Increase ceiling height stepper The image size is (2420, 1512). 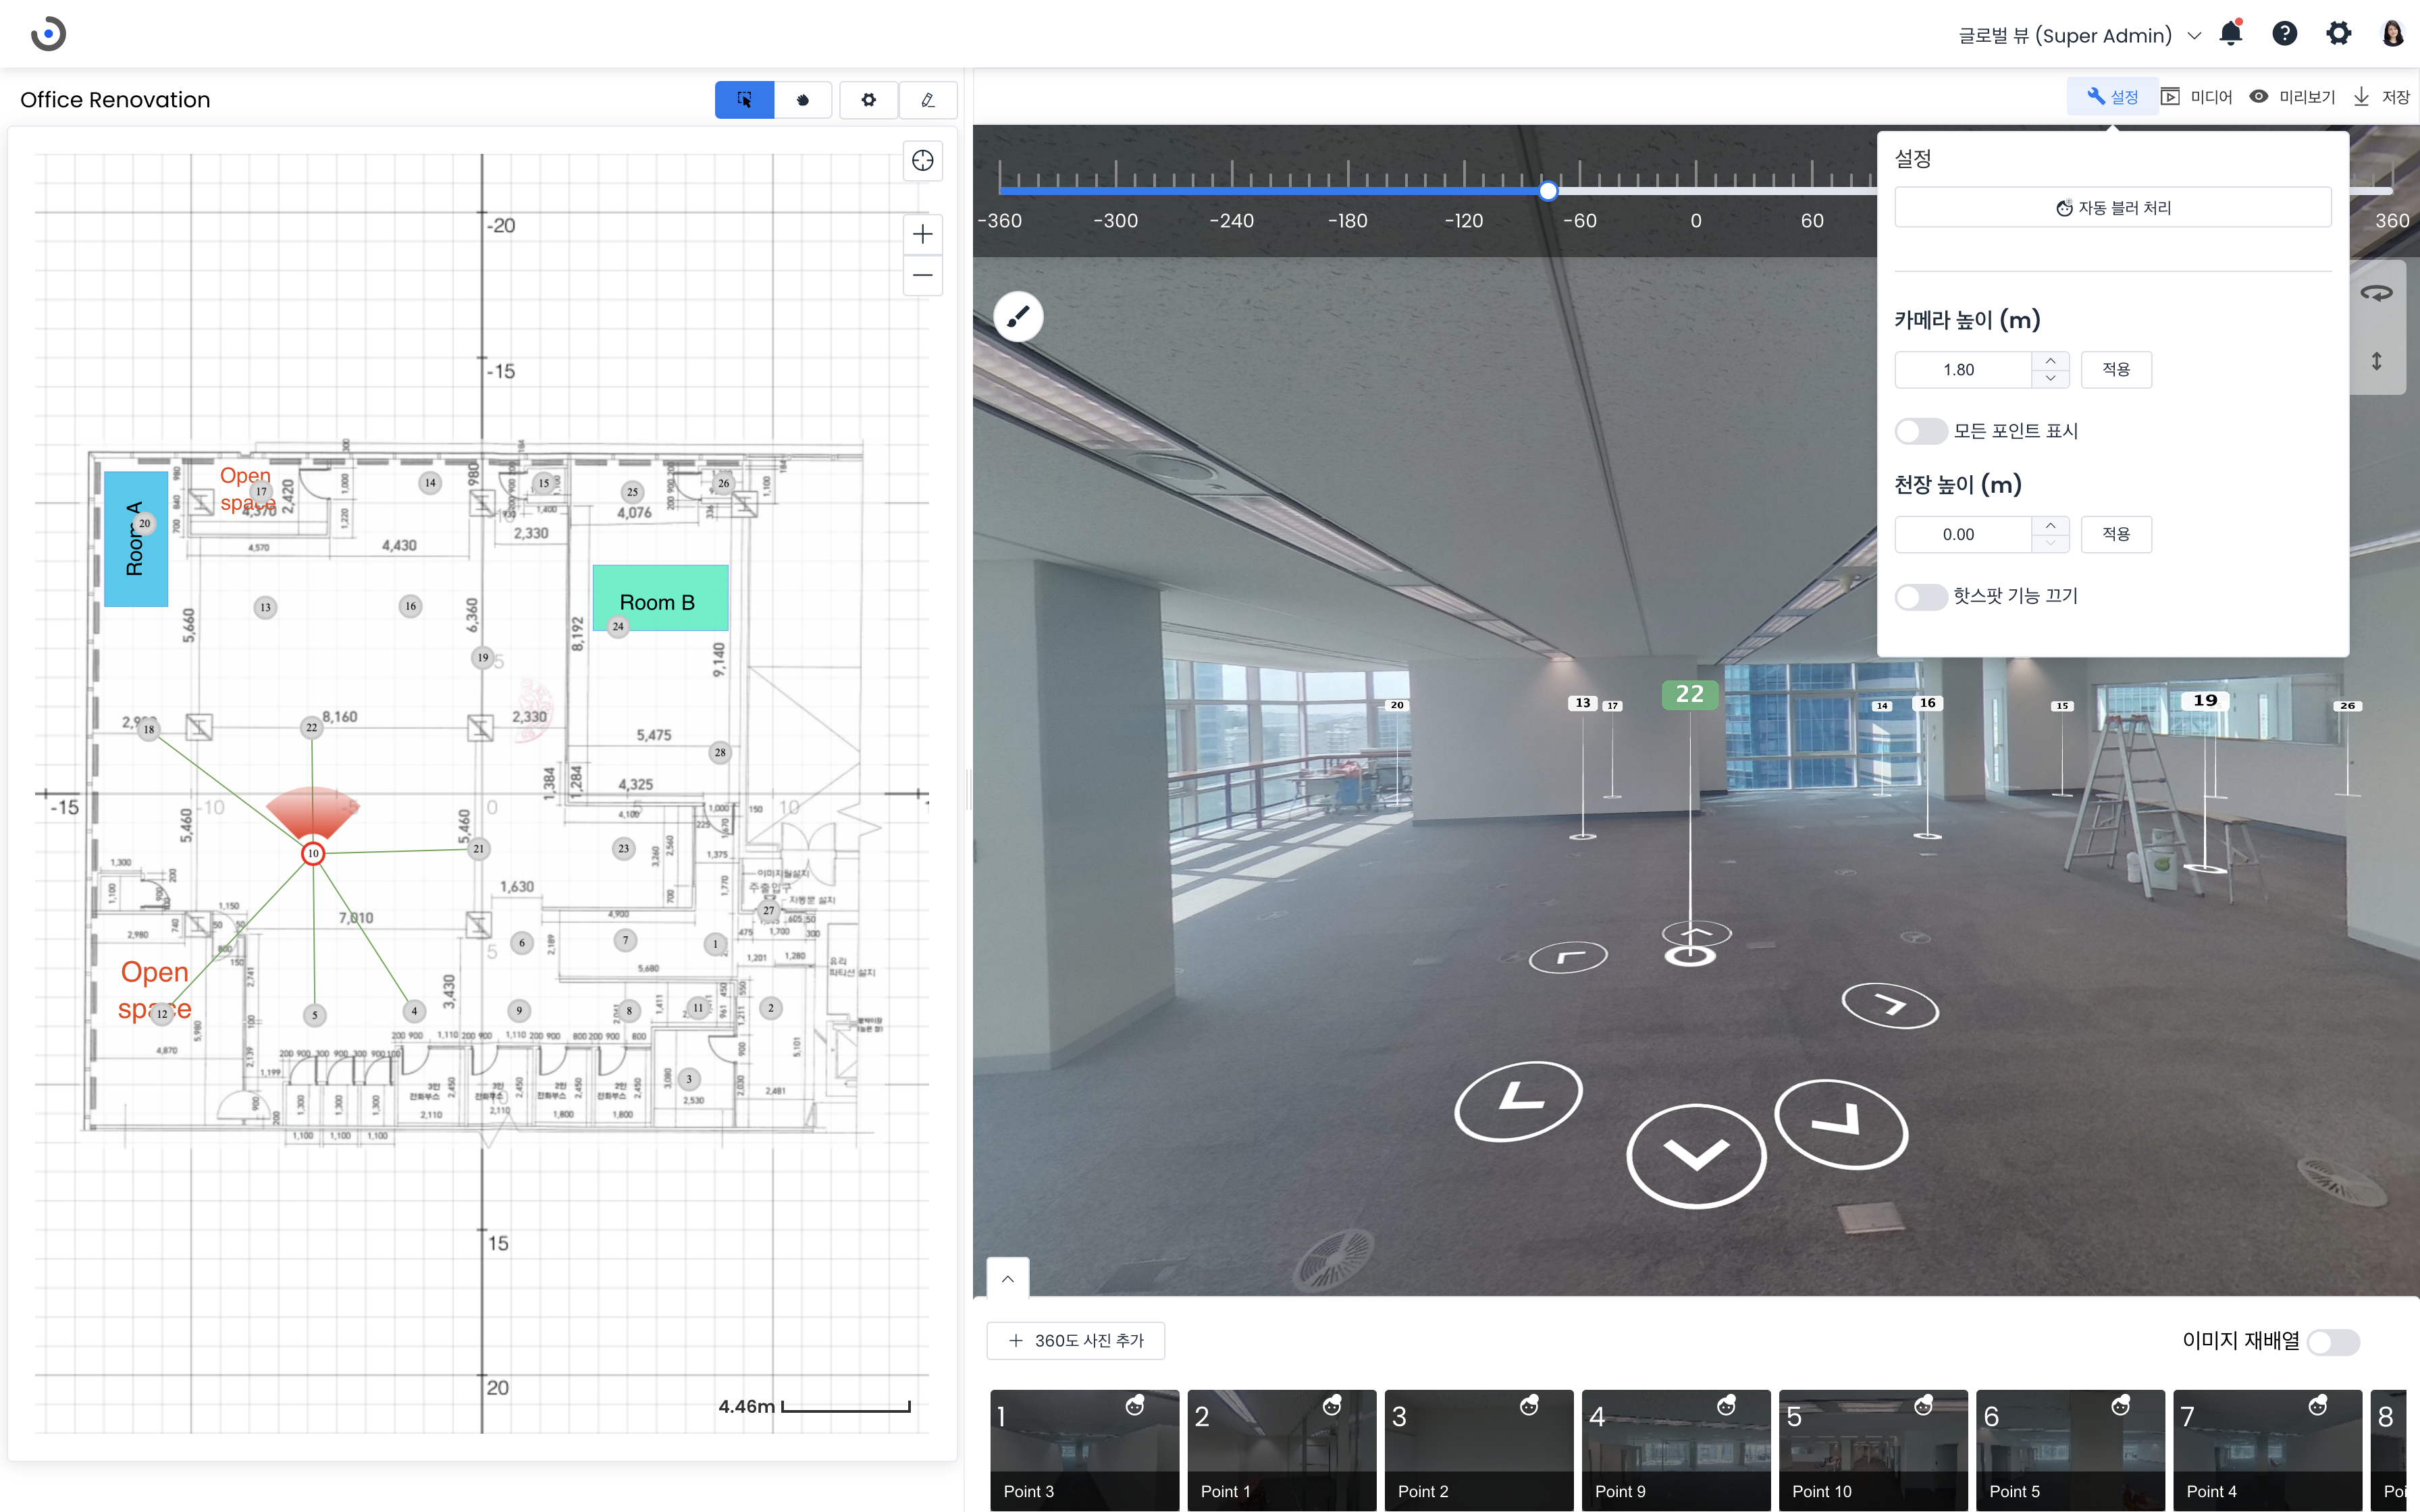[x=2050, y=526]
